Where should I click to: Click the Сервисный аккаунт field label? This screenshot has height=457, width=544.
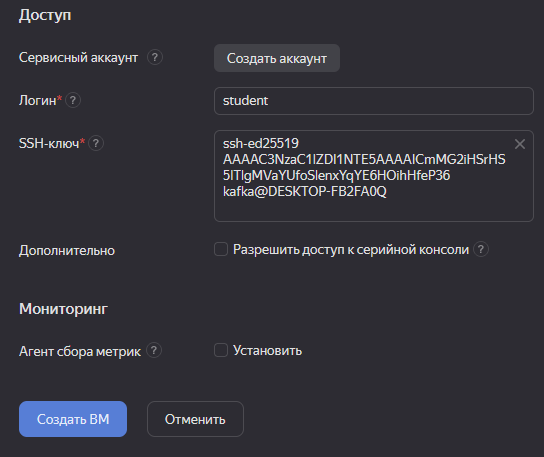[x=78, y=58]
